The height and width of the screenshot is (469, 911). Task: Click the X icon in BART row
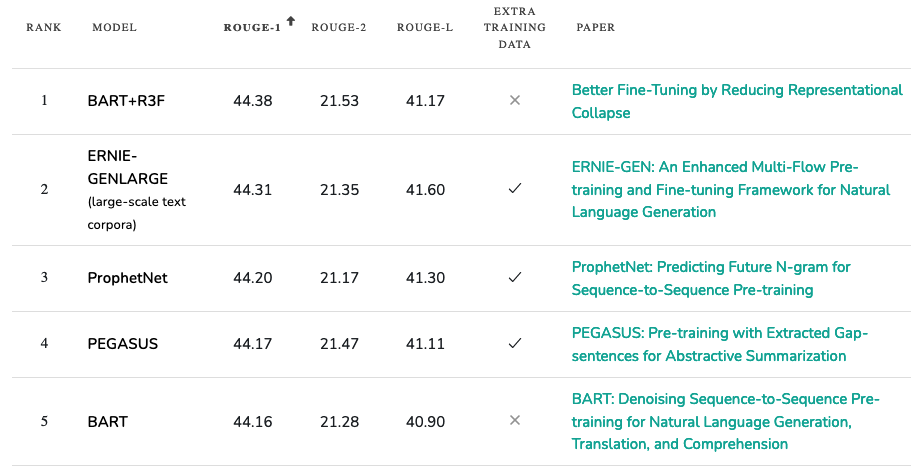click(514, 421)
